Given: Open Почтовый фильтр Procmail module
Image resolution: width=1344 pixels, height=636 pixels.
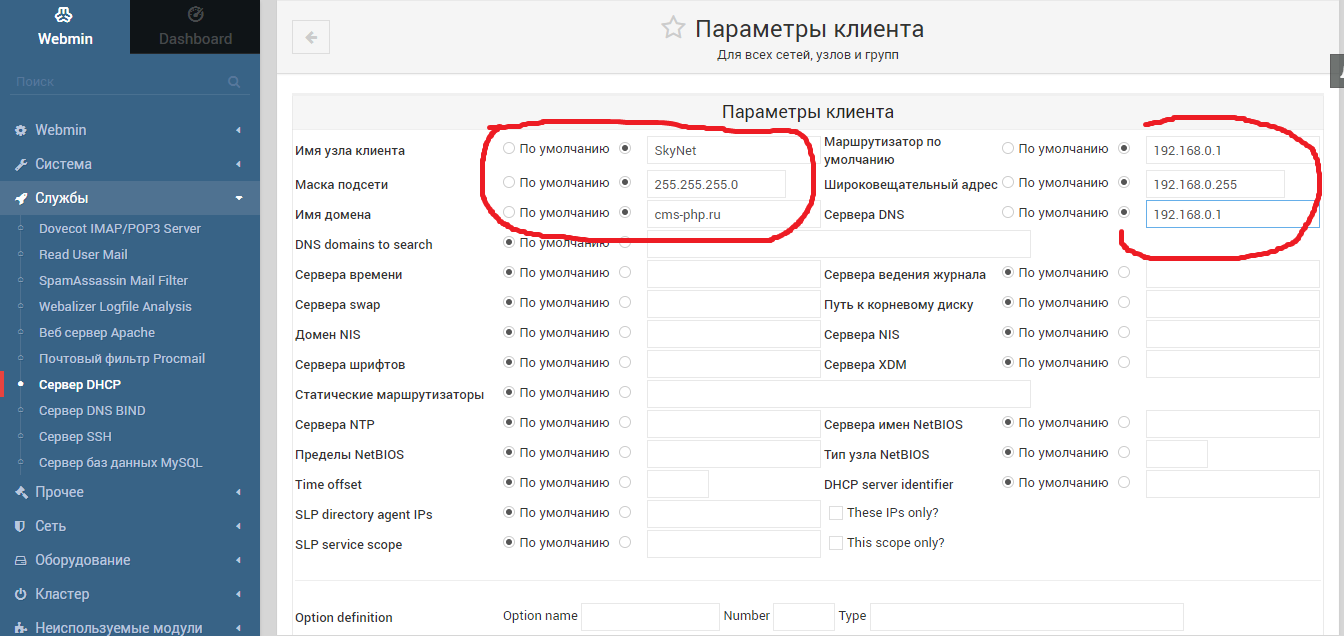Looking at the screenshot, I should (x=121, y=359).
